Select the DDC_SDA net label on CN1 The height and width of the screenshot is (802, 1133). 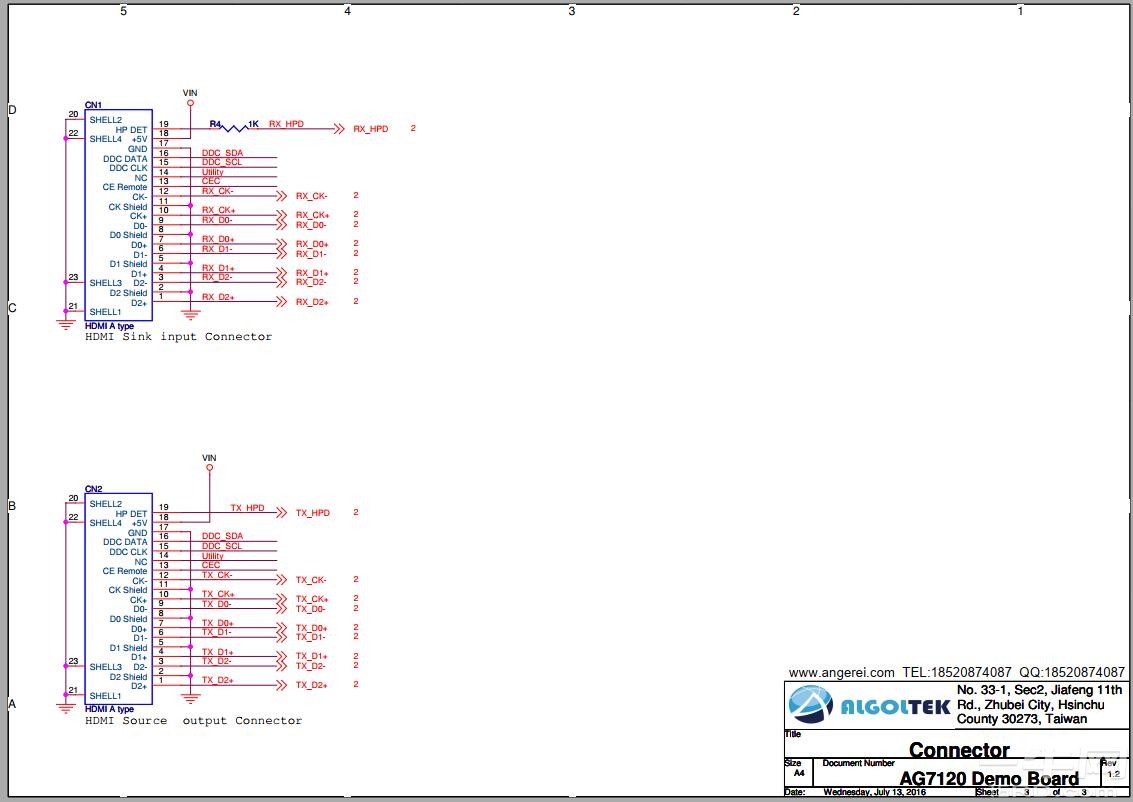[223, 152]
